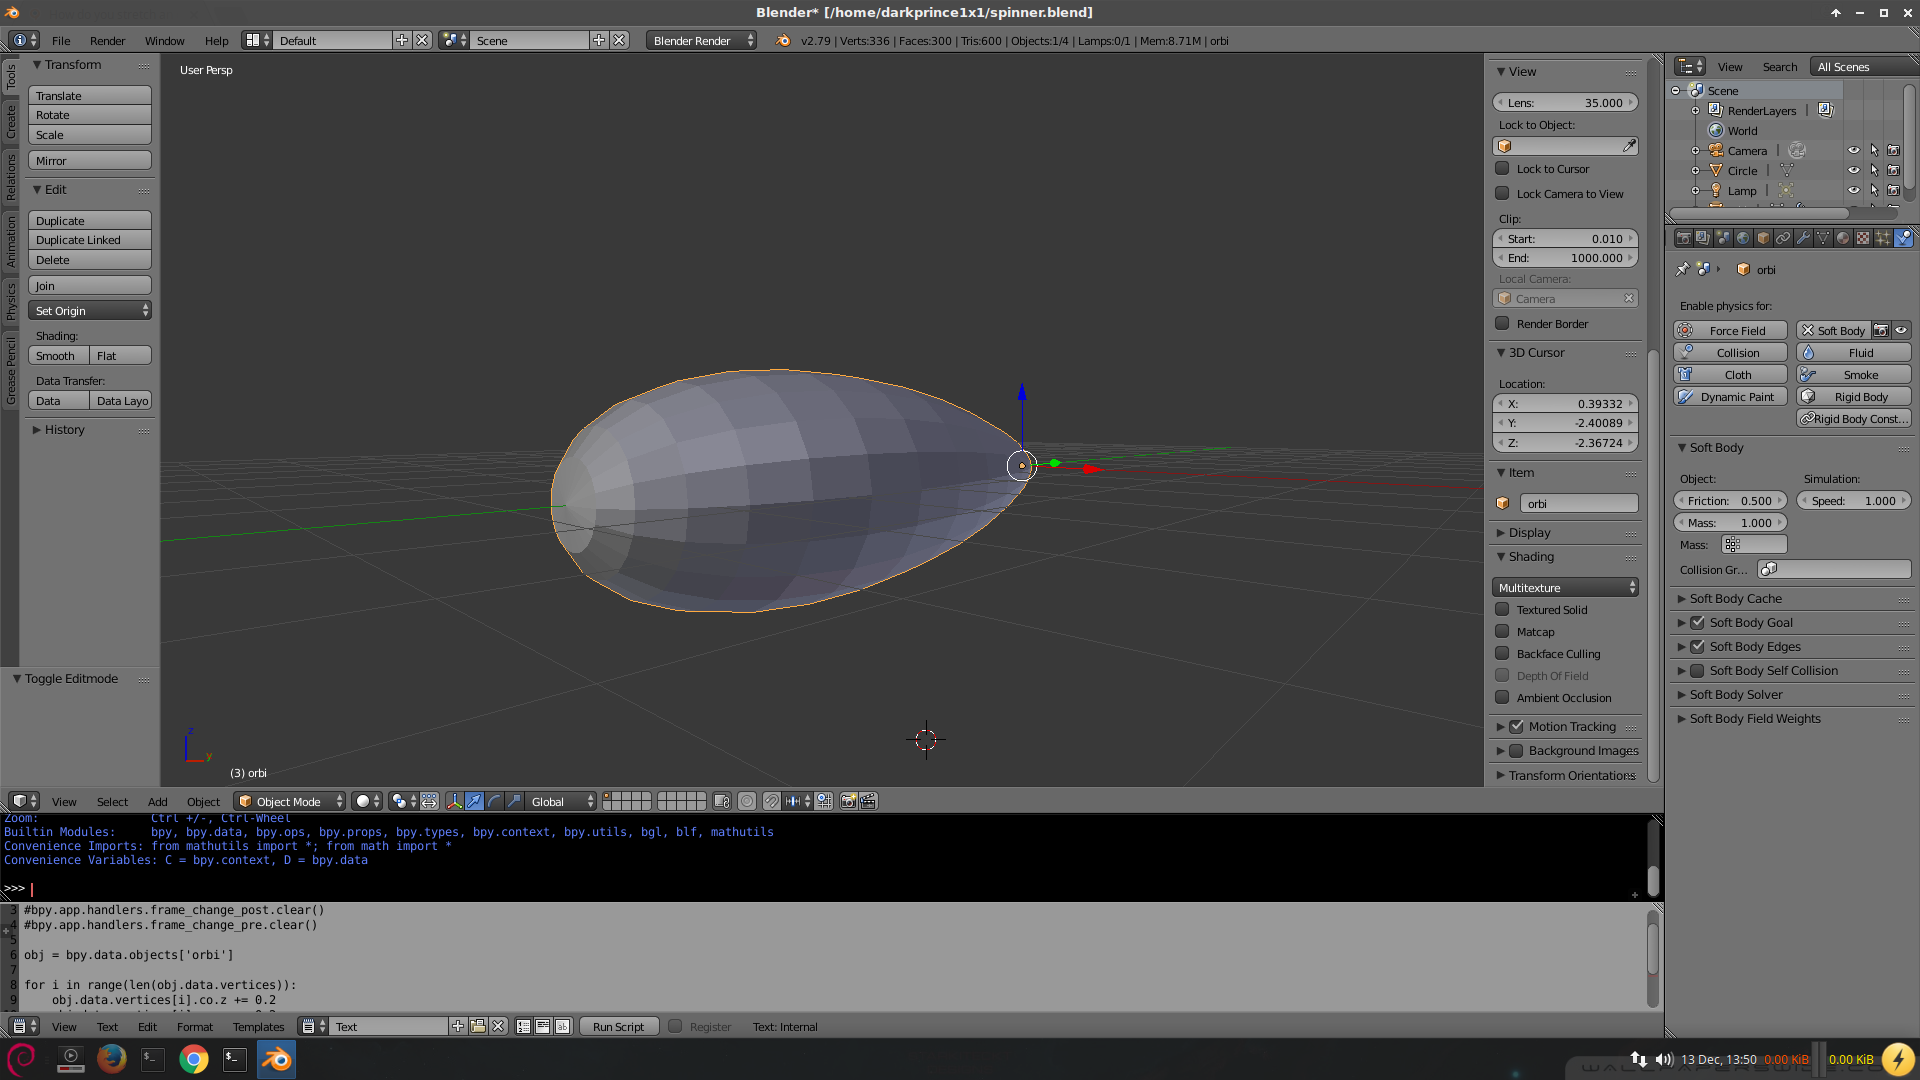Toggle line numbers in text editor
Viewport: 1920px width, 1080px height.
tap(523, 1027)
